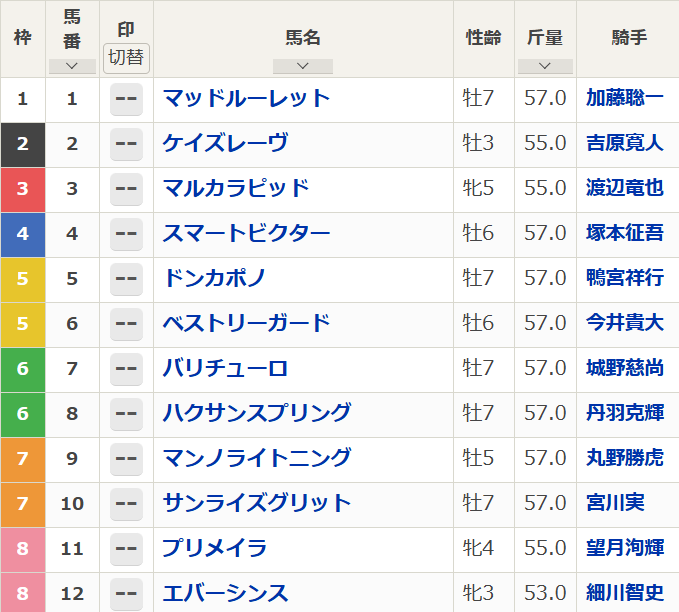This screenshot has height=612, width=679.
Task: Open the 斤量 sort dropdown arrow
Action: [x=545, y=66]
